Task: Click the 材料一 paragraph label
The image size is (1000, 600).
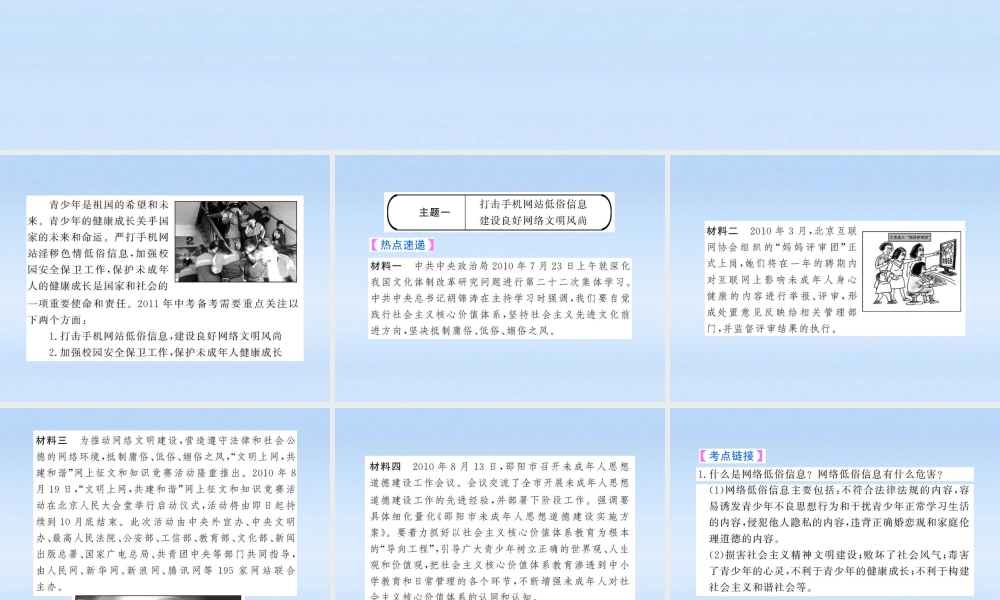Action: coord(386,265)
